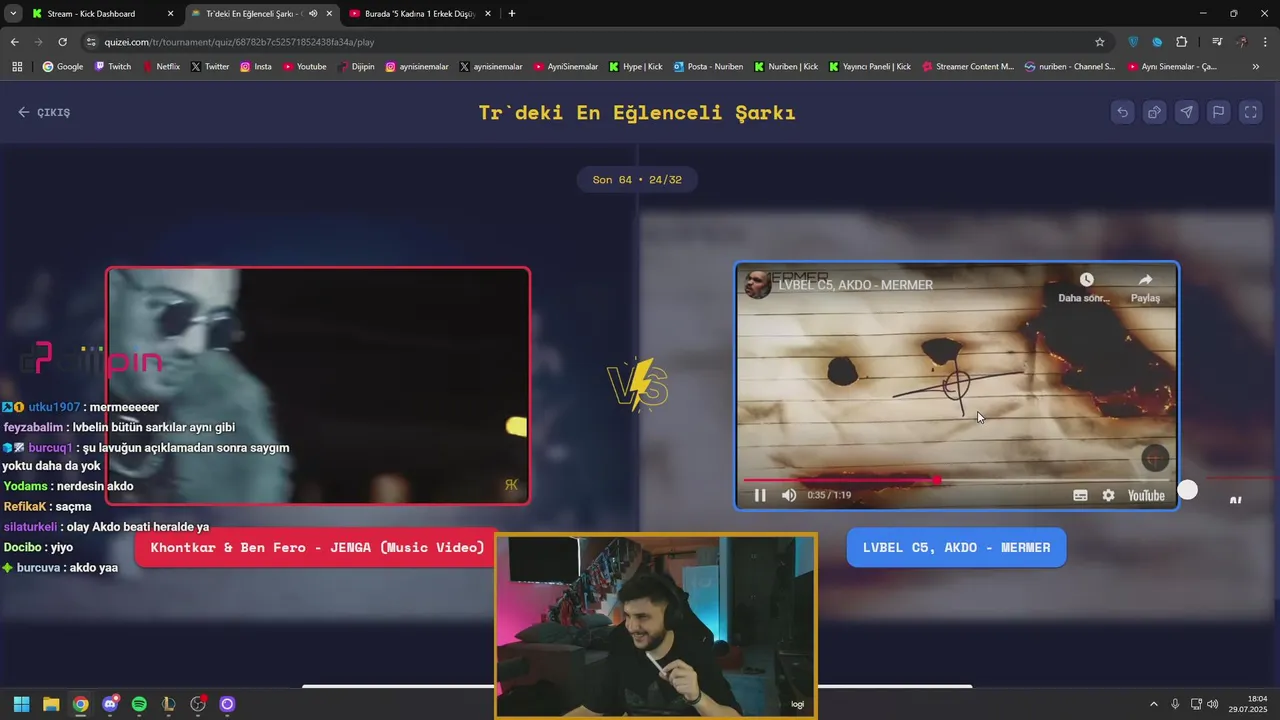Open the YouTube player settings gear

point(1108,495)
